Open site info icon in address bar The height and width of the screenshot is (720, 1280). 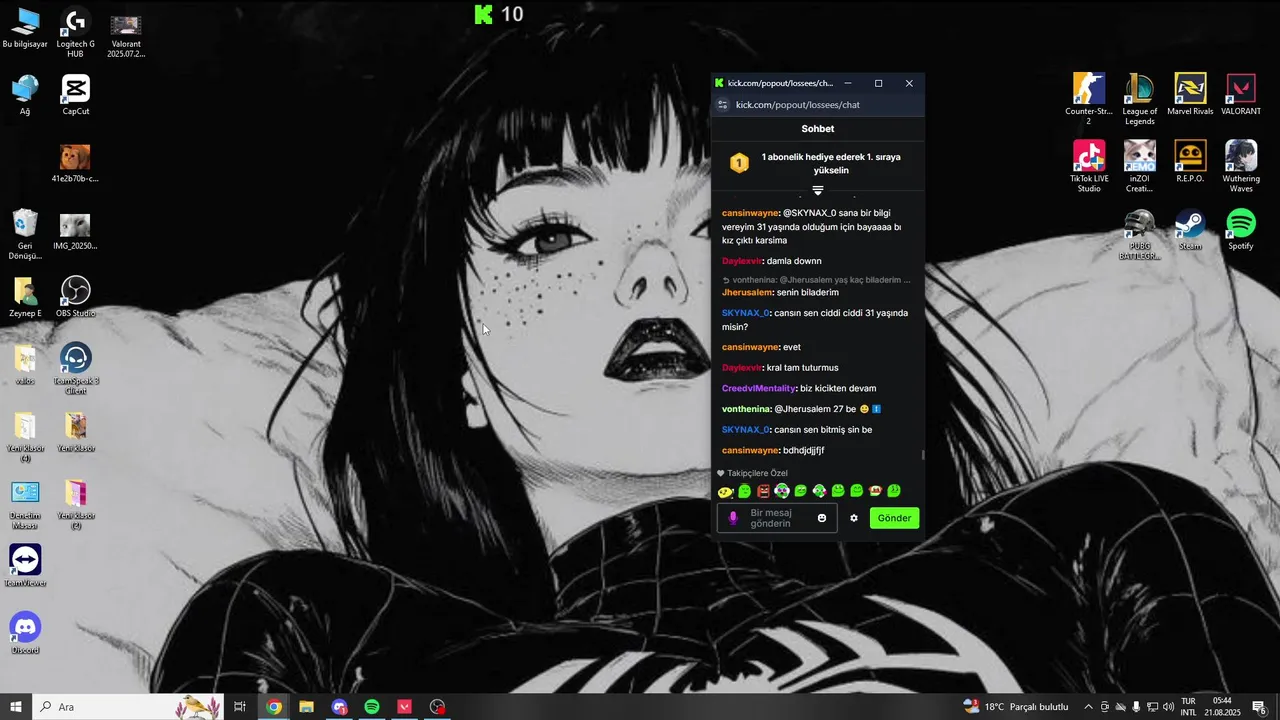pyautogui.click(x=723, y=105)
